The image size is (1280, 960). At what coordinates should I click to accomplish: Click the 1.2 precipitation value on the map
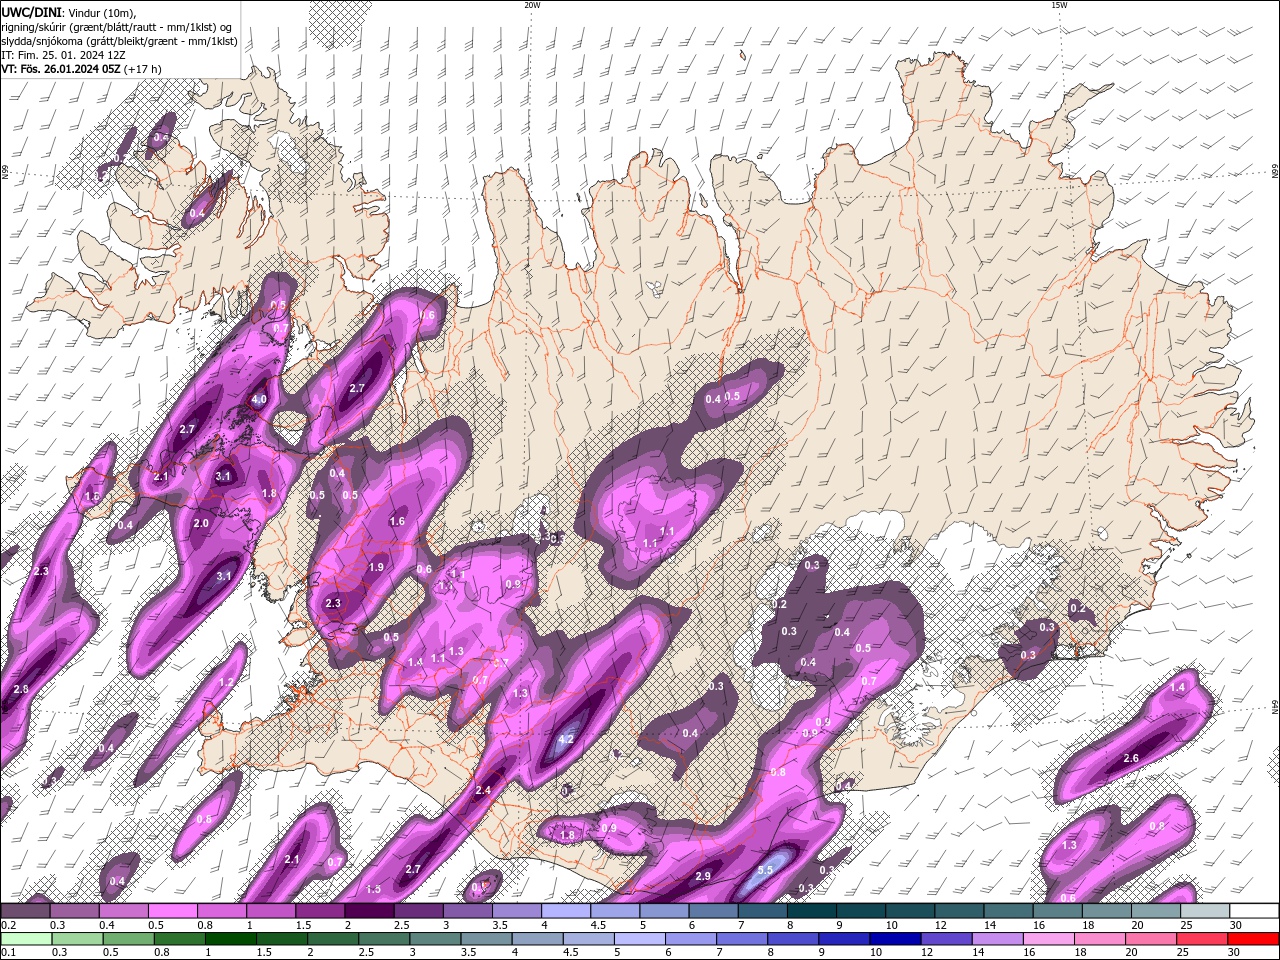pyautogui.click(x=226, y=682)
